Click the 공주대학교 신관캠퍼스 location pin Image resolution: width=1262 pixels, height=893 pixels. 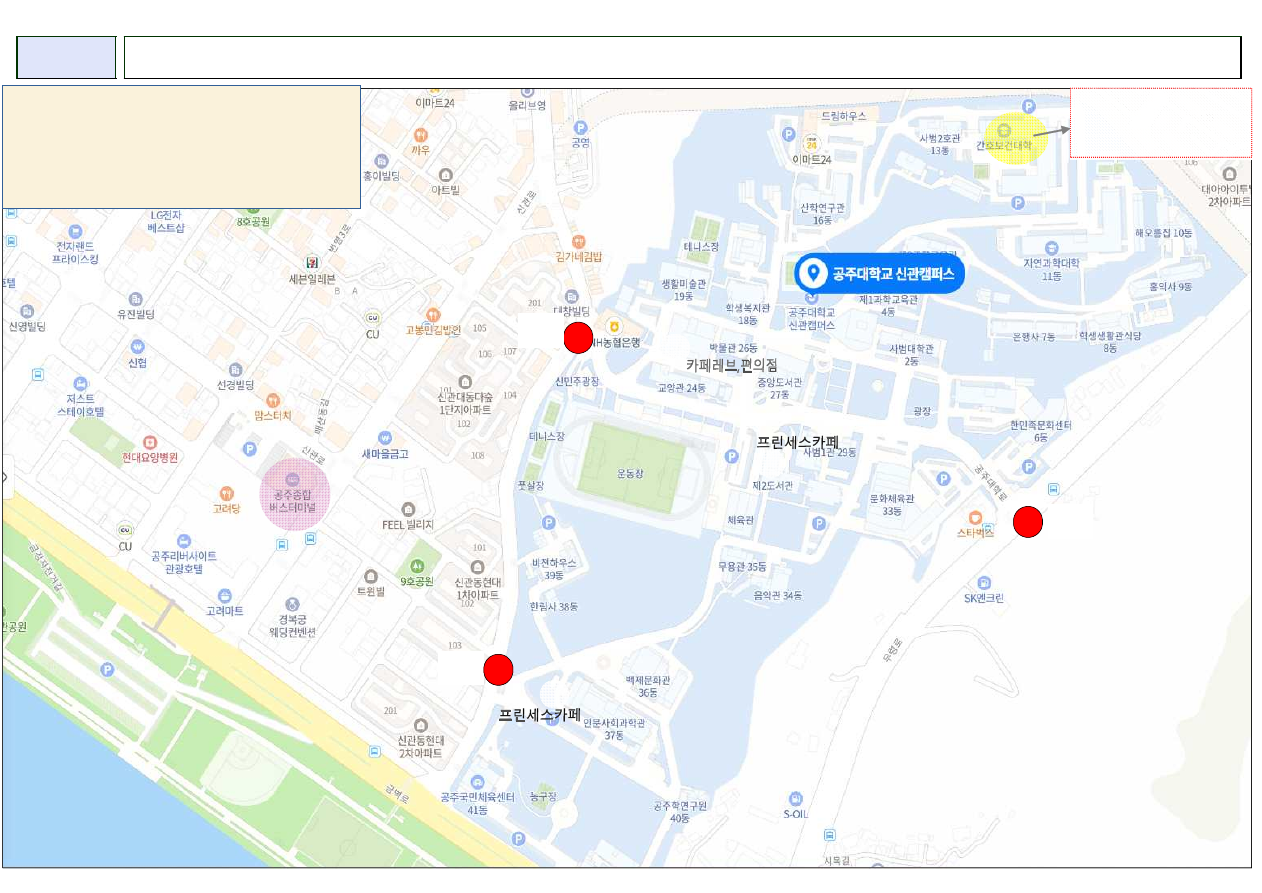(x=814, y=273)
